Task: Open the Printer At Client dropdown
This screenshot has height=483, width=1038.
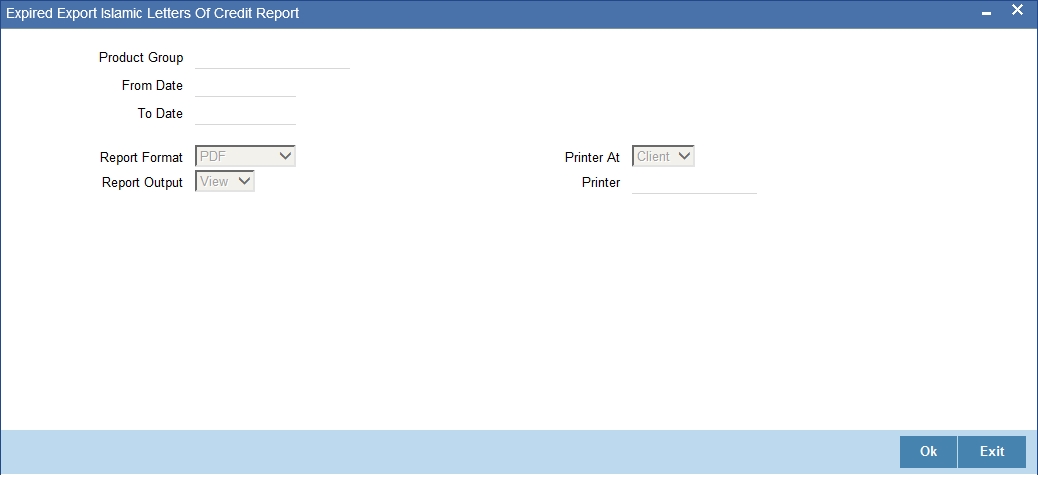Action: point(663,156)
